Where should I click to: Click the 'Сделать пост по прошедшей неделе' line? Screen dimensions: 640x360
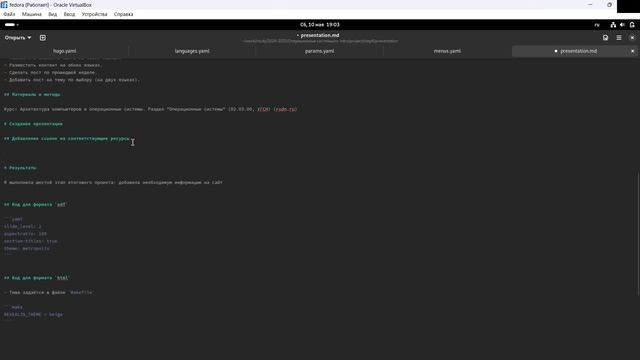tap(50, 72)
